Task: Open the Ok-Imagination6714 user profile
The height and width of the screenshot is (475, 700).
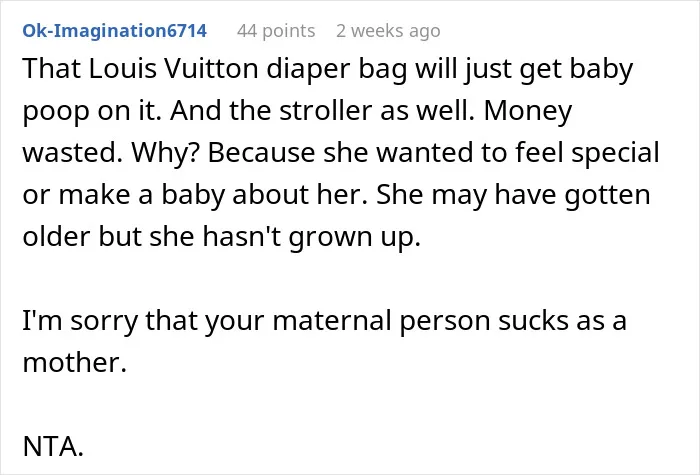Action: pyautogui.click(x=114, y=31)
